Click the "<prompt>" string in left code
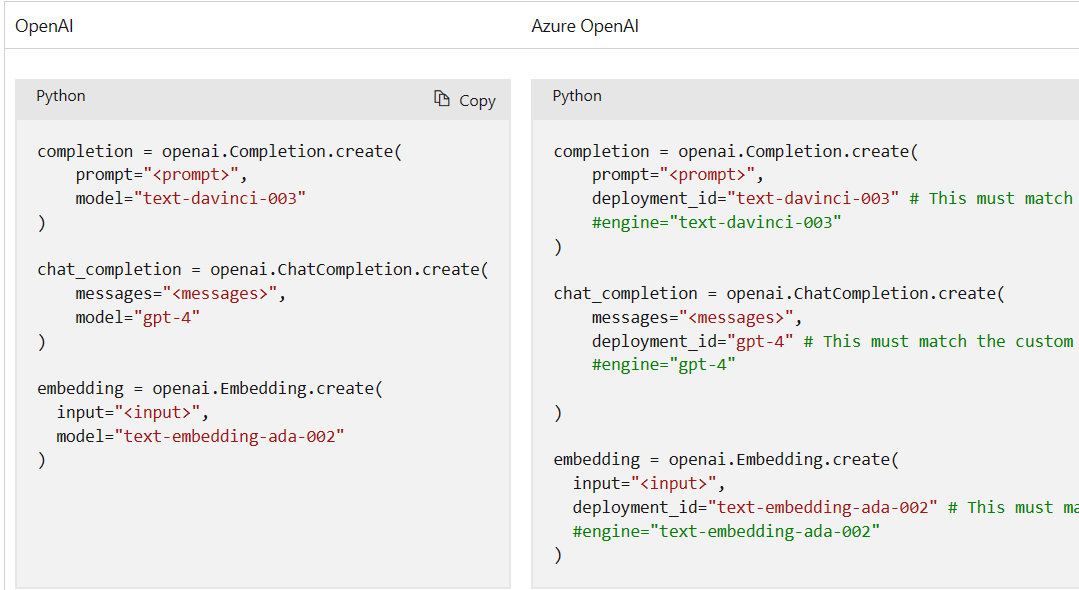This screenshot has height=590, width=1079. click(191, 175)
